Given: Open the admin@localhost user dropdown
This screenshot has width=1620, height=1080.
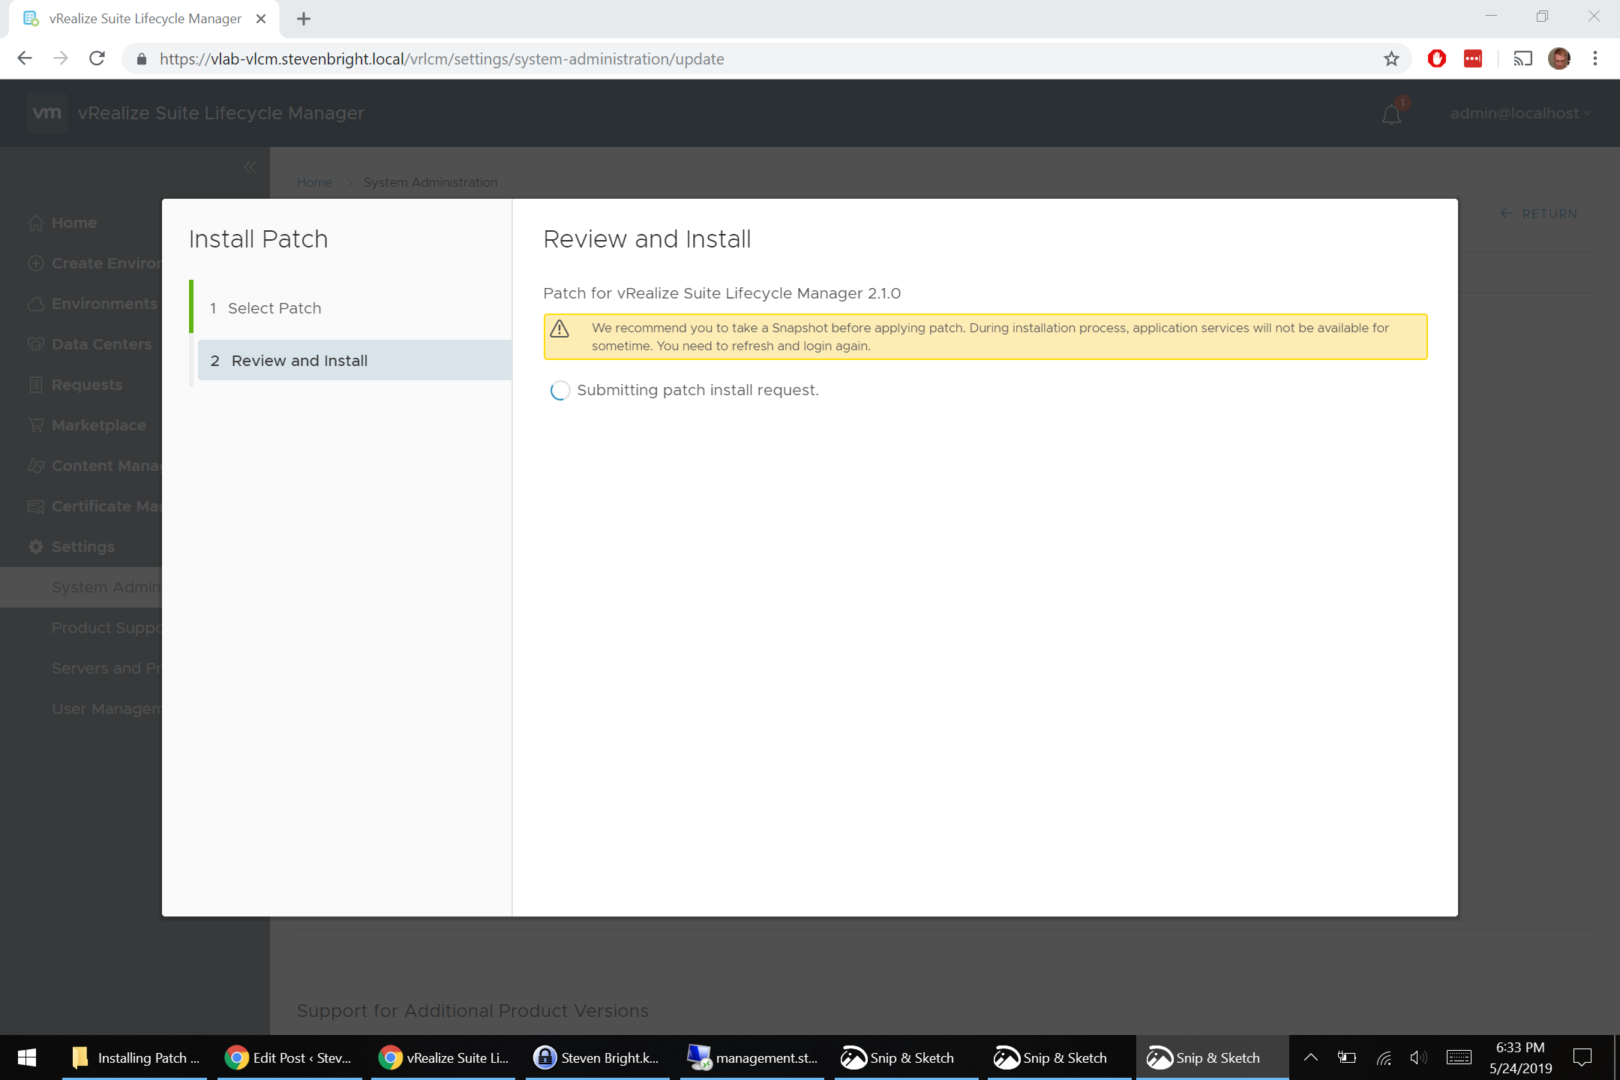Looking at the screenshot, I should coord(1519,114).
